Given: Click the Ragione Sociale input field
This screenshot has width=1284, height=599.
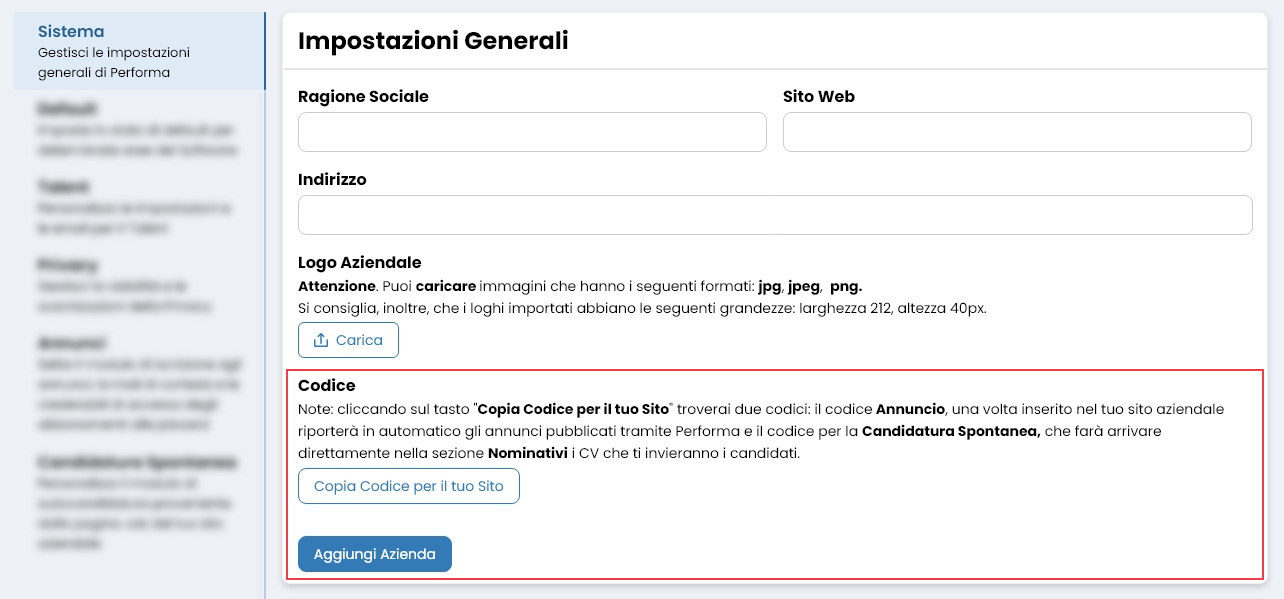Looking at the screenshot, I should (x=532, y=131).
